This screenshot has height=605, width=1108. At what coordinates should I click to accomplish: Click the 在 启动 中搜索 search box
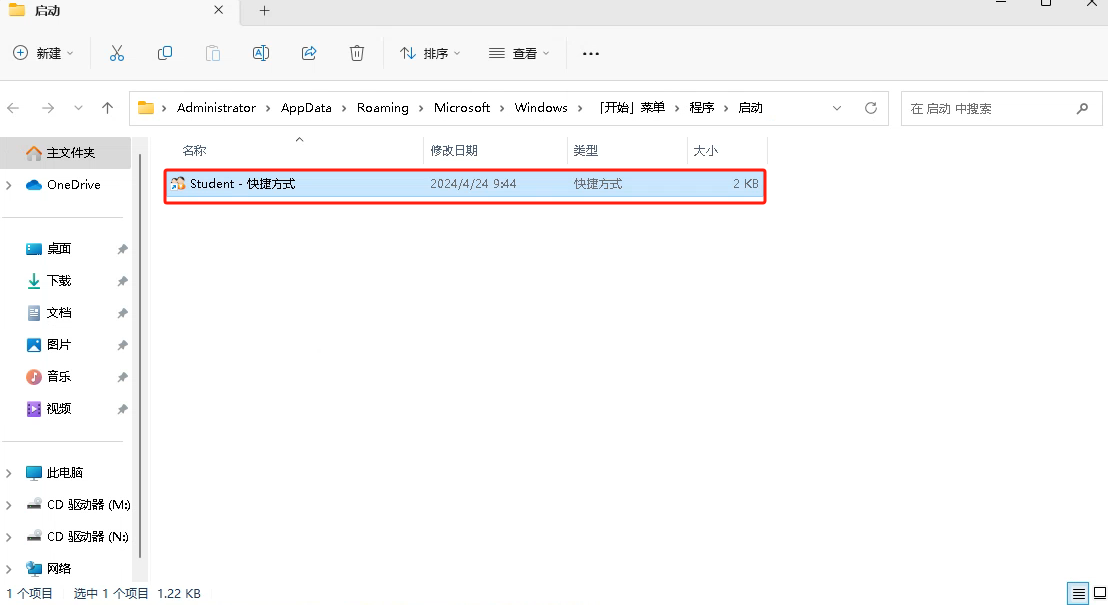click(990, 108)
